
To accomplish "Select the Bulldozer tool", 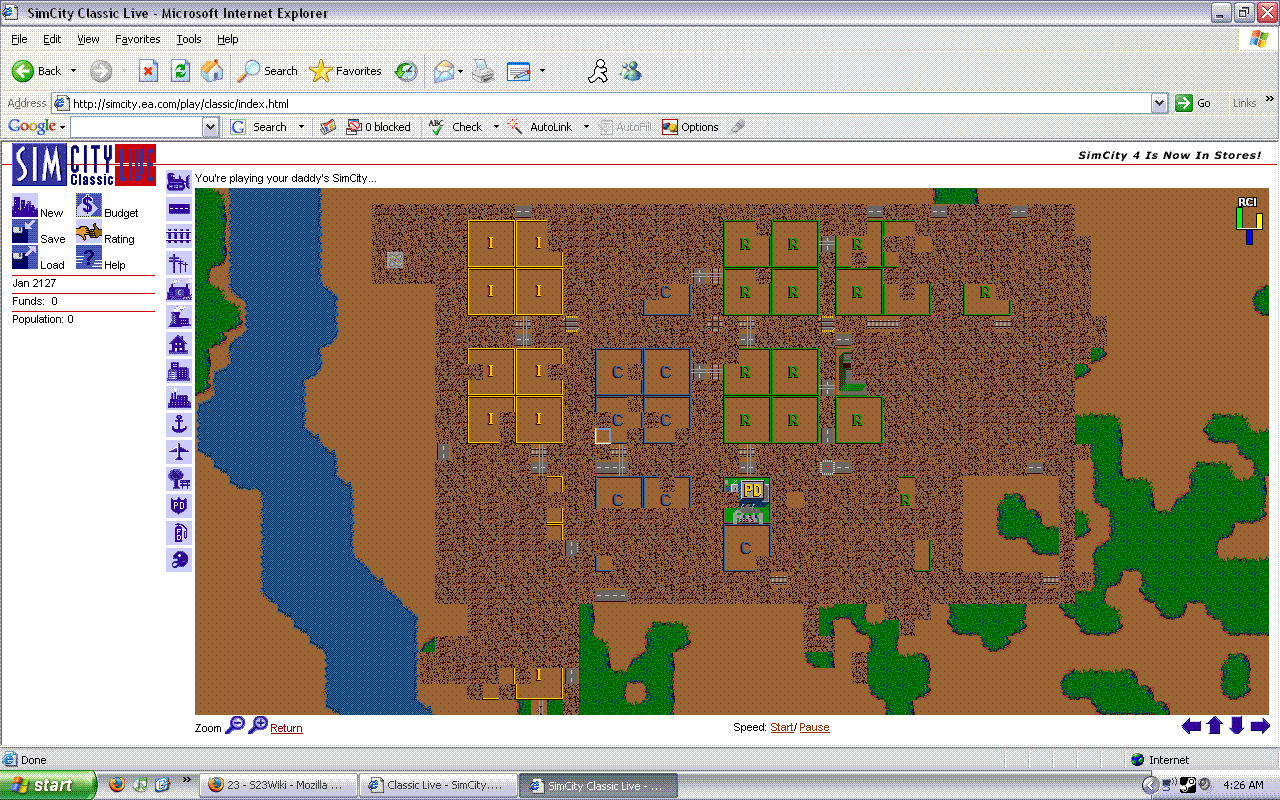I will tap(179, 182).
